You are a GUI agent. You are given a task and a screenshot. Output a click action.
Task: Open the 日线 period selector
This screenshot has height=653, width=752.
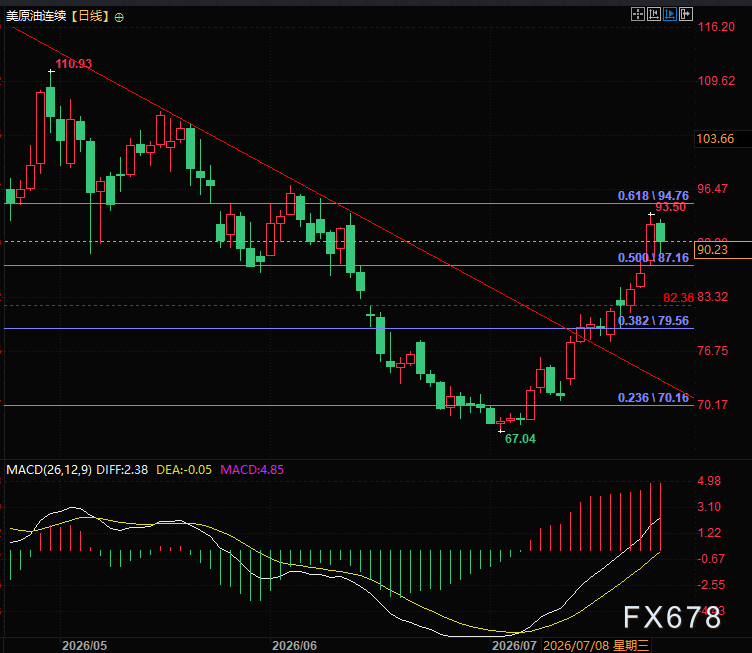90,16
